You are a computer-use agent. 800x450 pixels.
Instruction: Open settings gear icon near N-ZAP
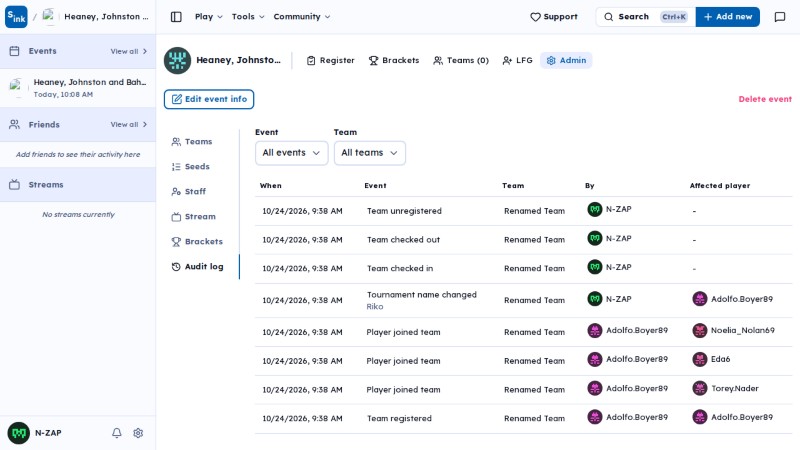[x=138, y=433]
